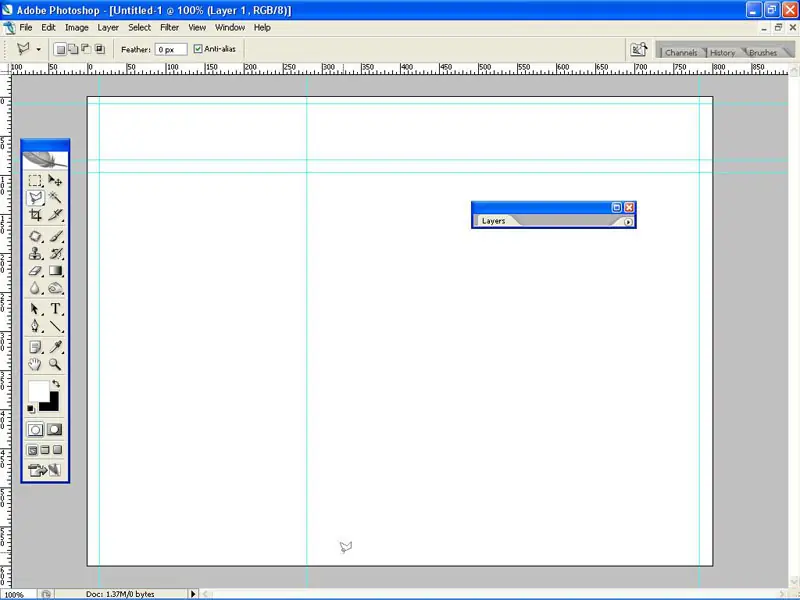Image resolution: width=800 pixels, height=600 pixels.
Task: Open the Layer menu
Action: coord(108,28)
